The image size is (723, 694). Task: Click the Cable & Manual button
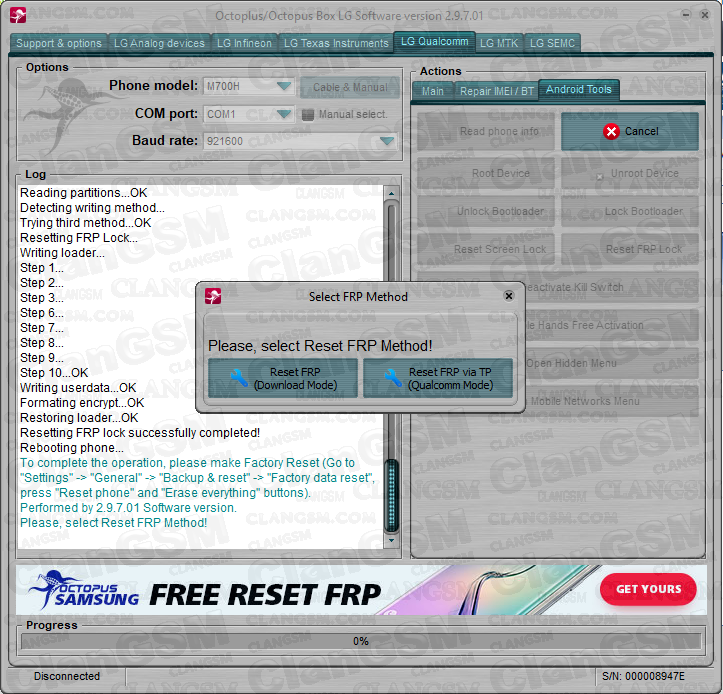click(x=350, y=87)
